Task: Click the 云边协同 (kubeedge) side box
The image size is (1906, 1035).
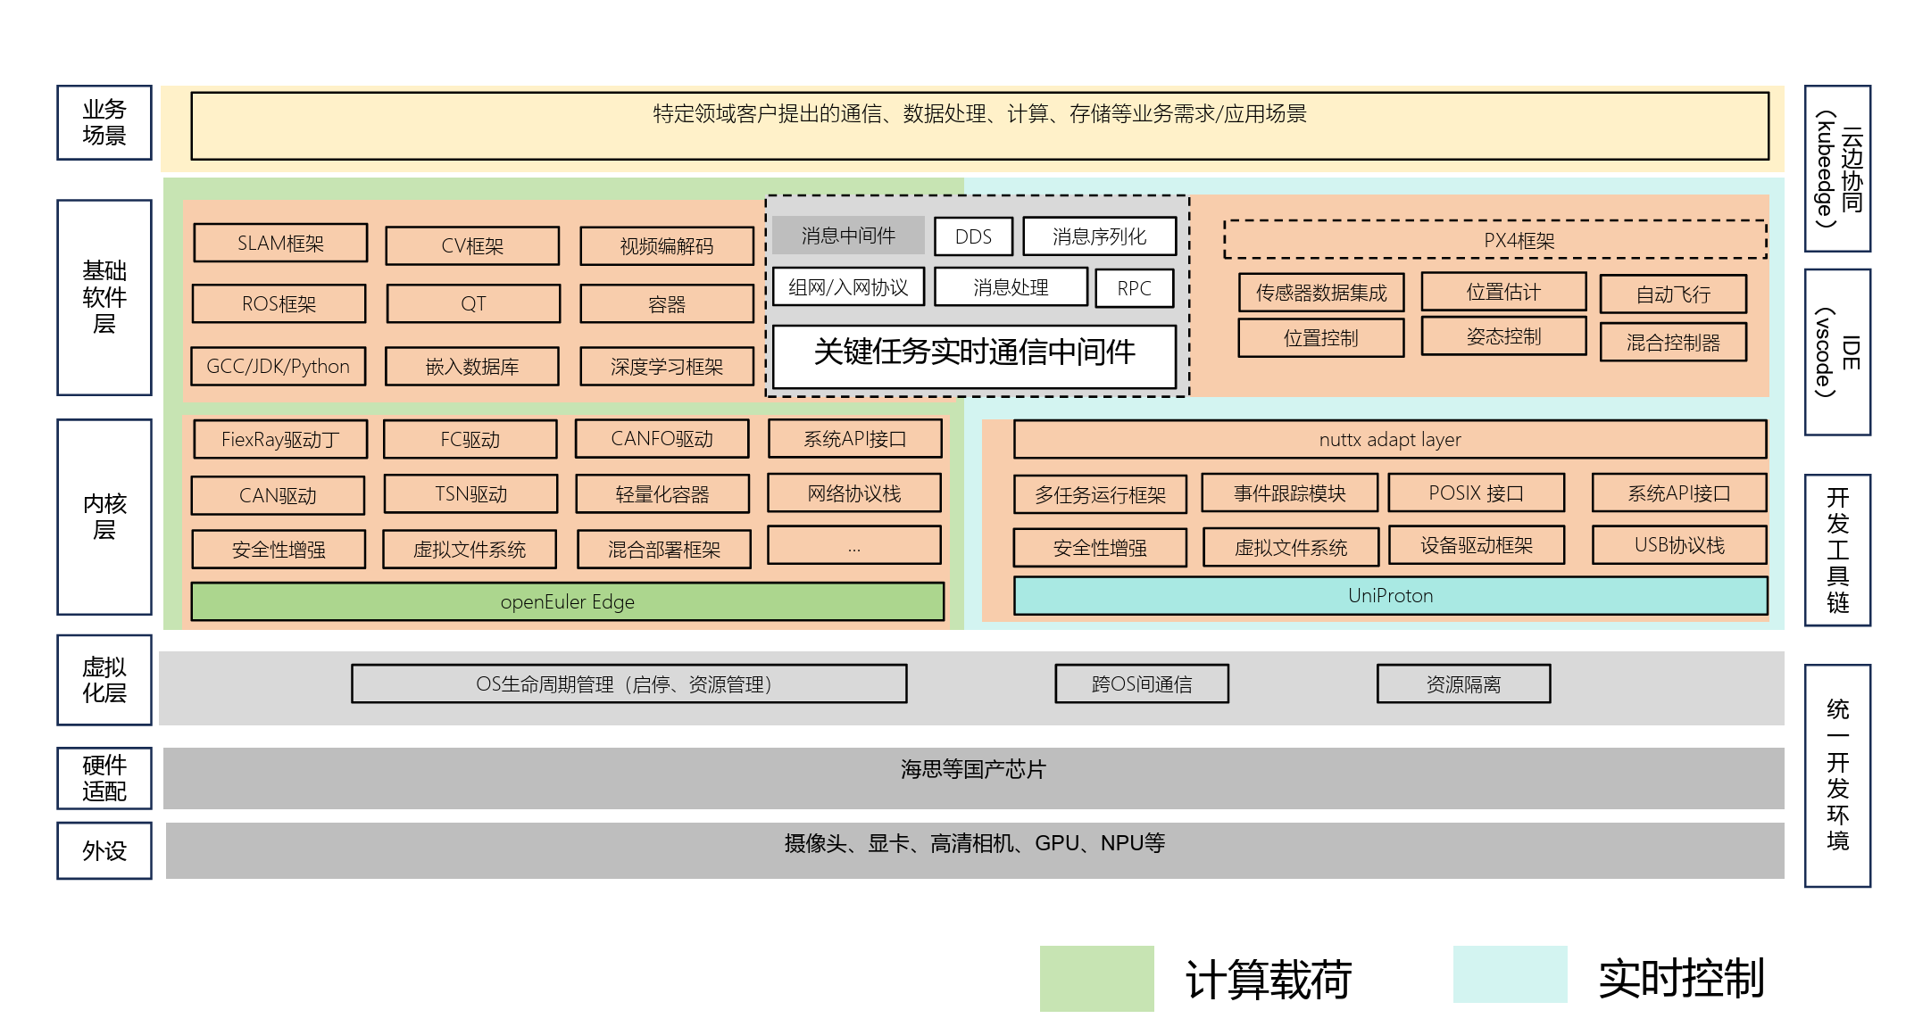Action: point(1837,168)
